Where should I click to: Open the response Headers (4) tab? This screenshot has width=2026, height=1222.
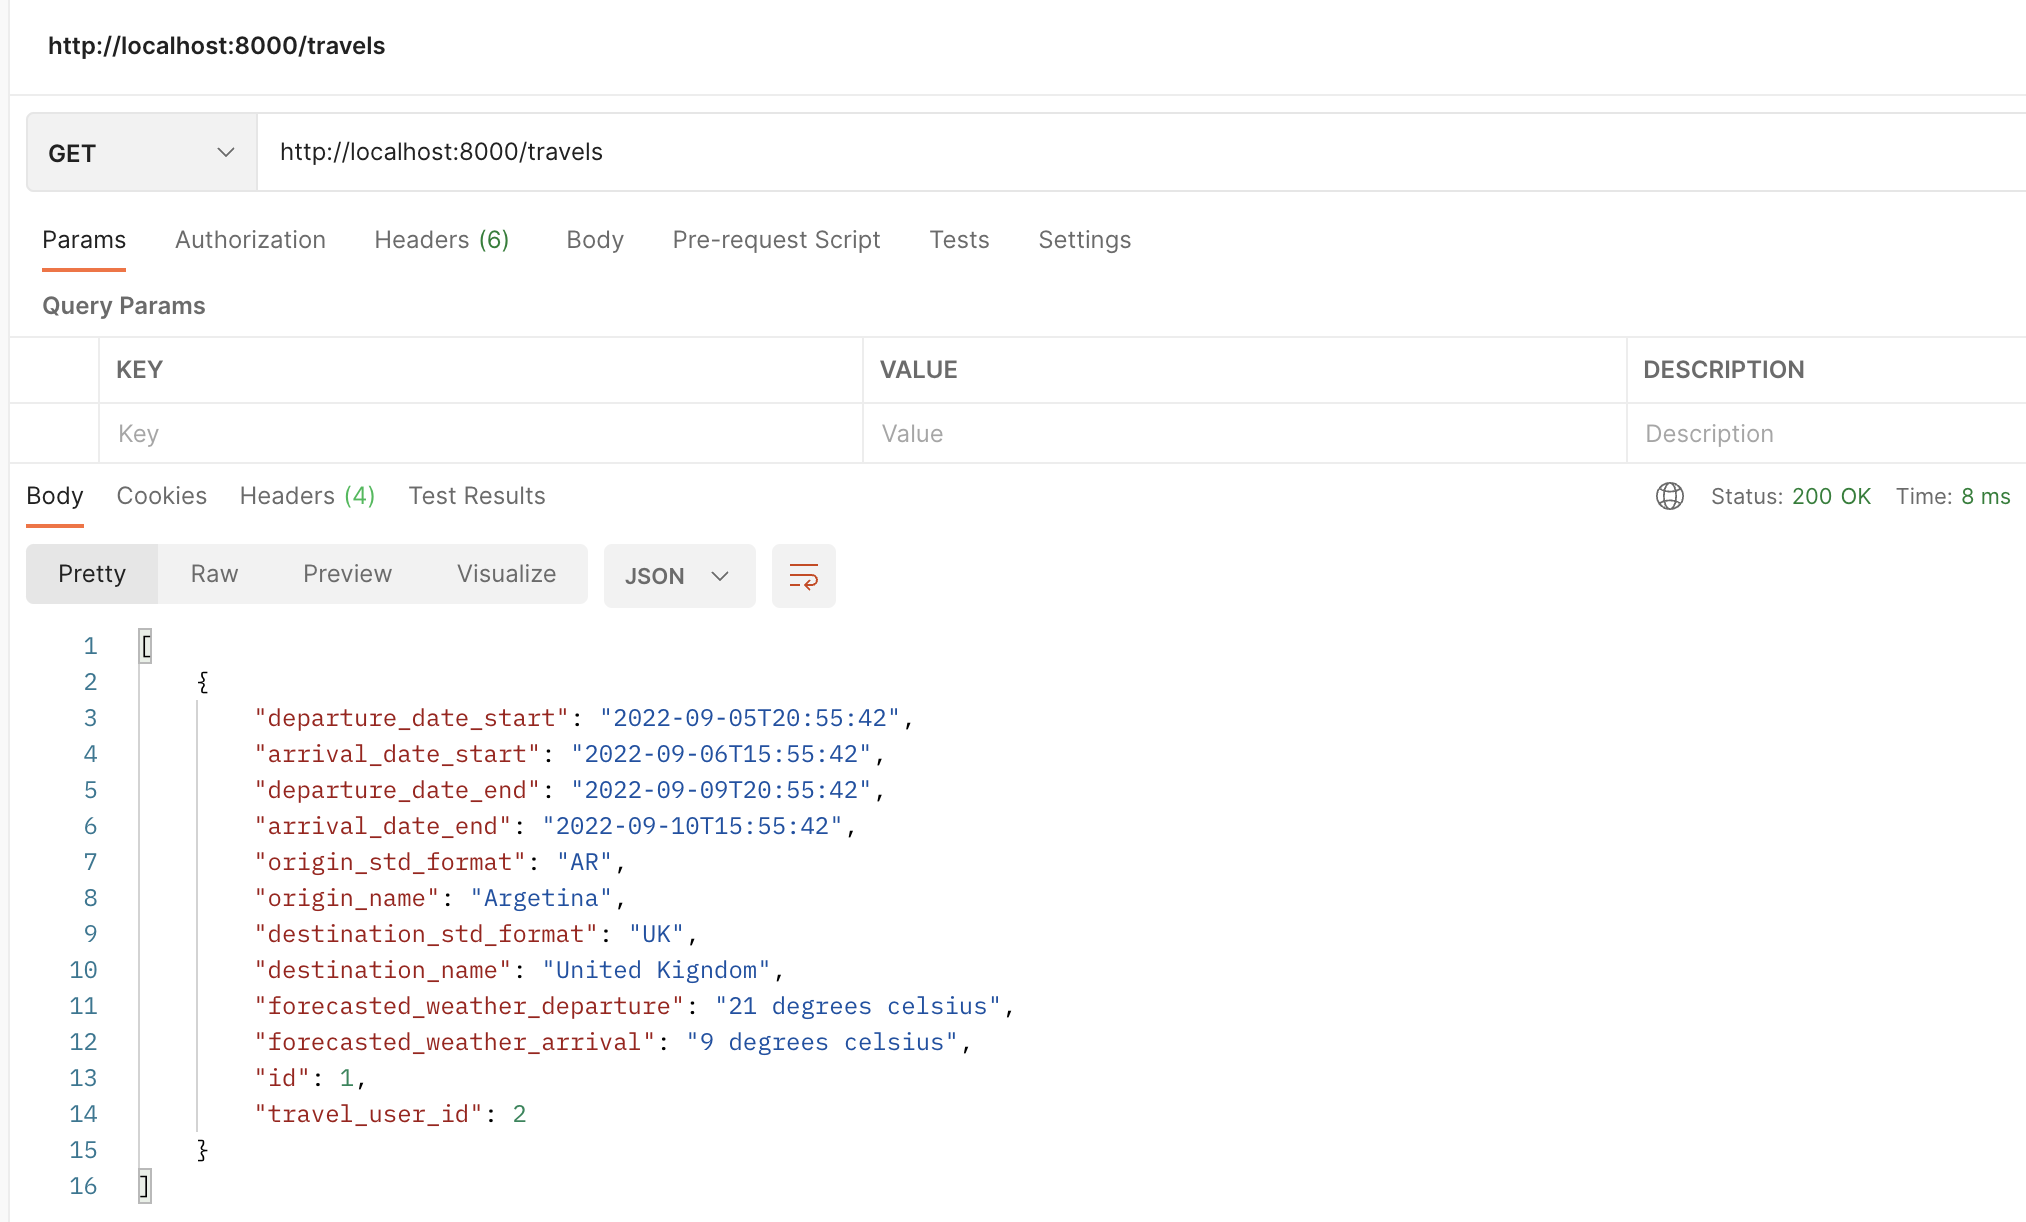coord(307,496)
